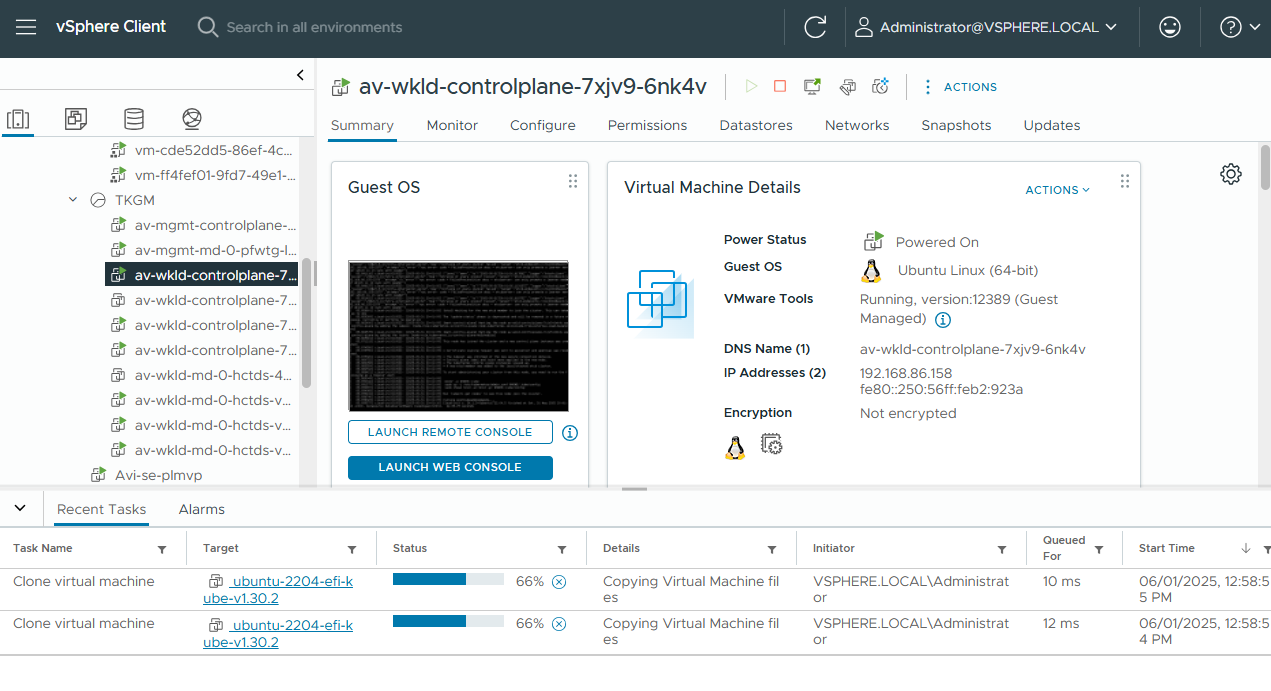Sort tasks by Start Time arrow
1271x691 pixels.
coord(1246,548)
